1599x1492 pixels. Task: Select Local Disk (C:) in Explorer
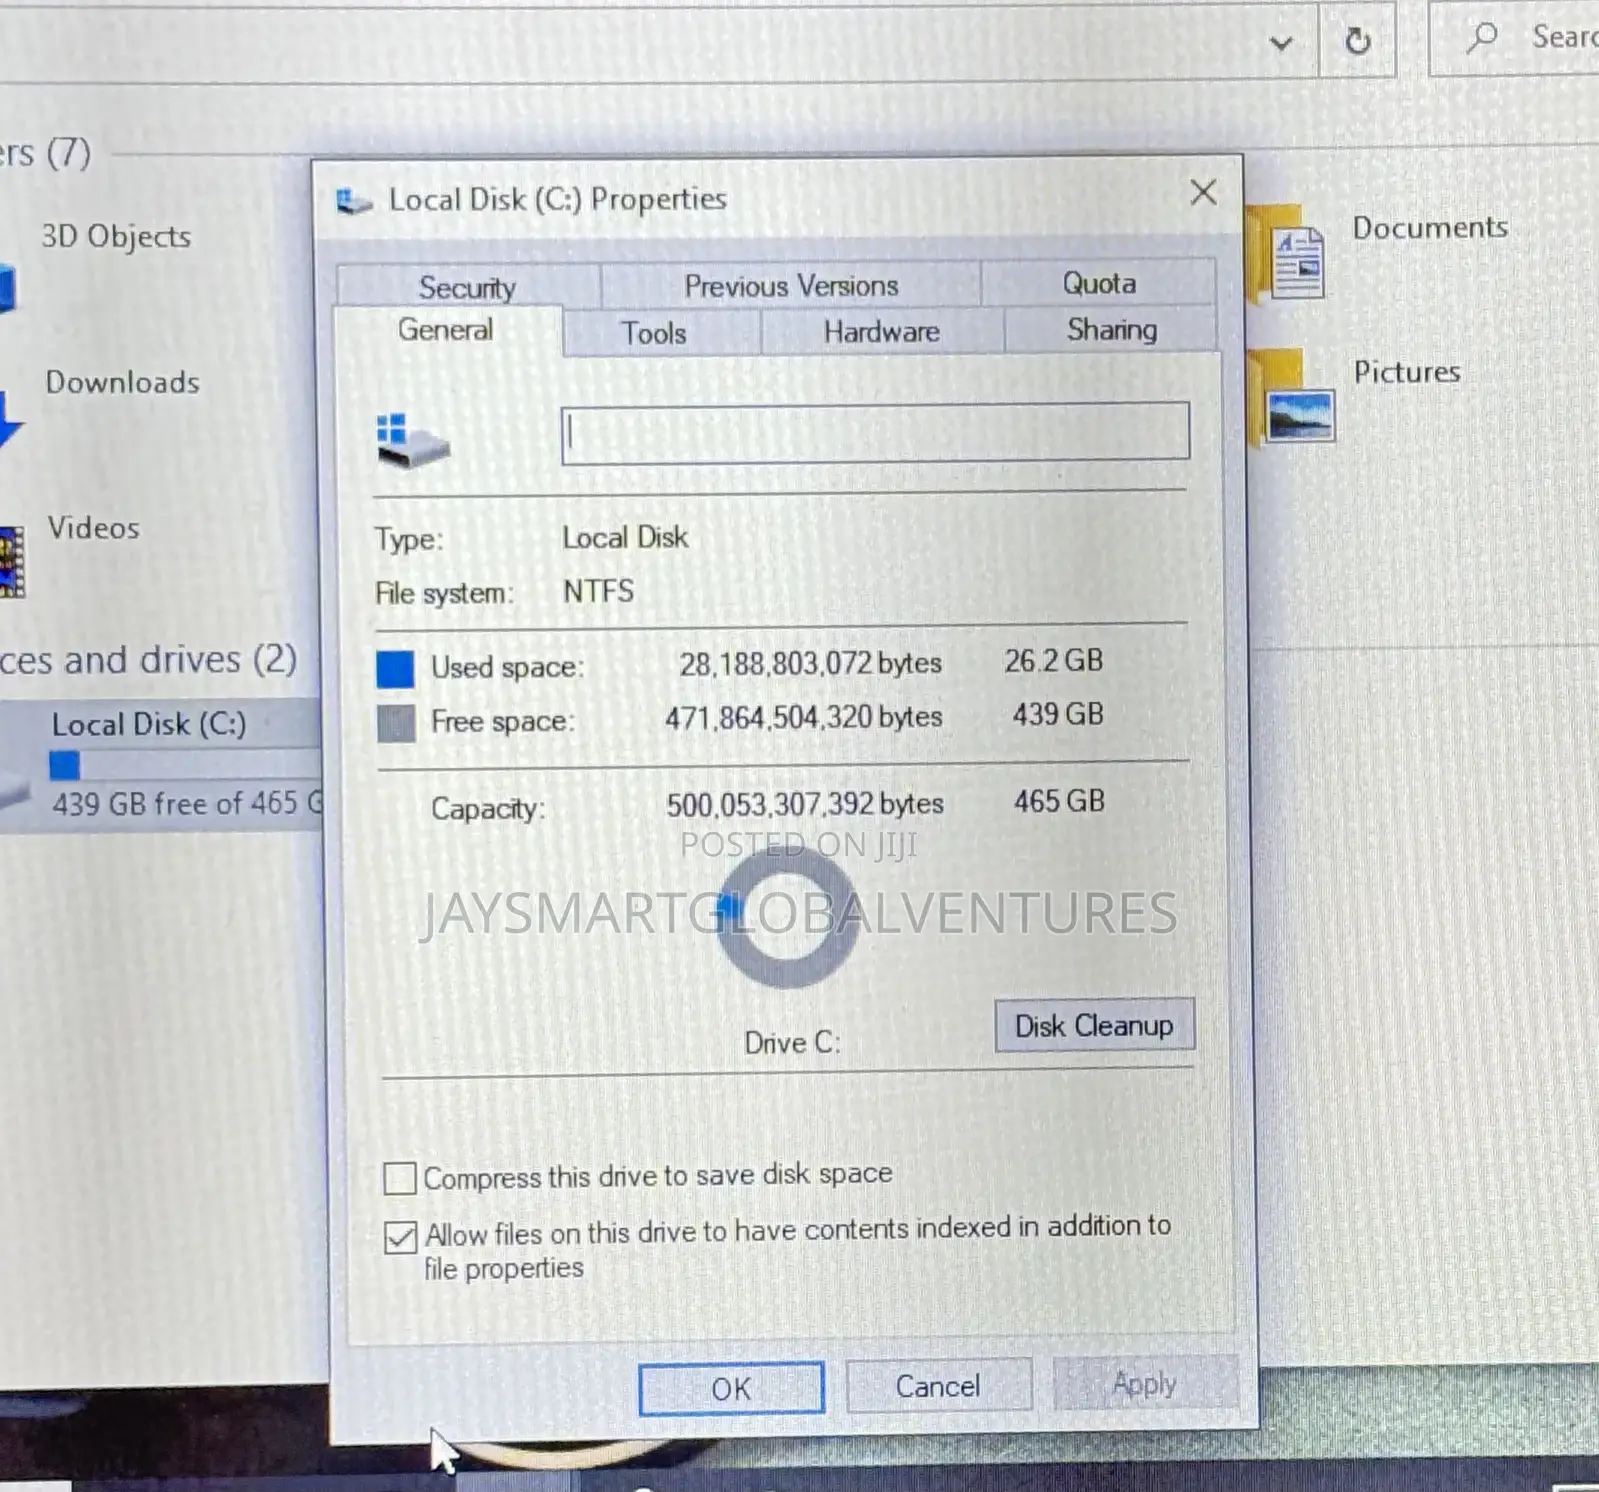pyautogui.click(x=149, y=724)
